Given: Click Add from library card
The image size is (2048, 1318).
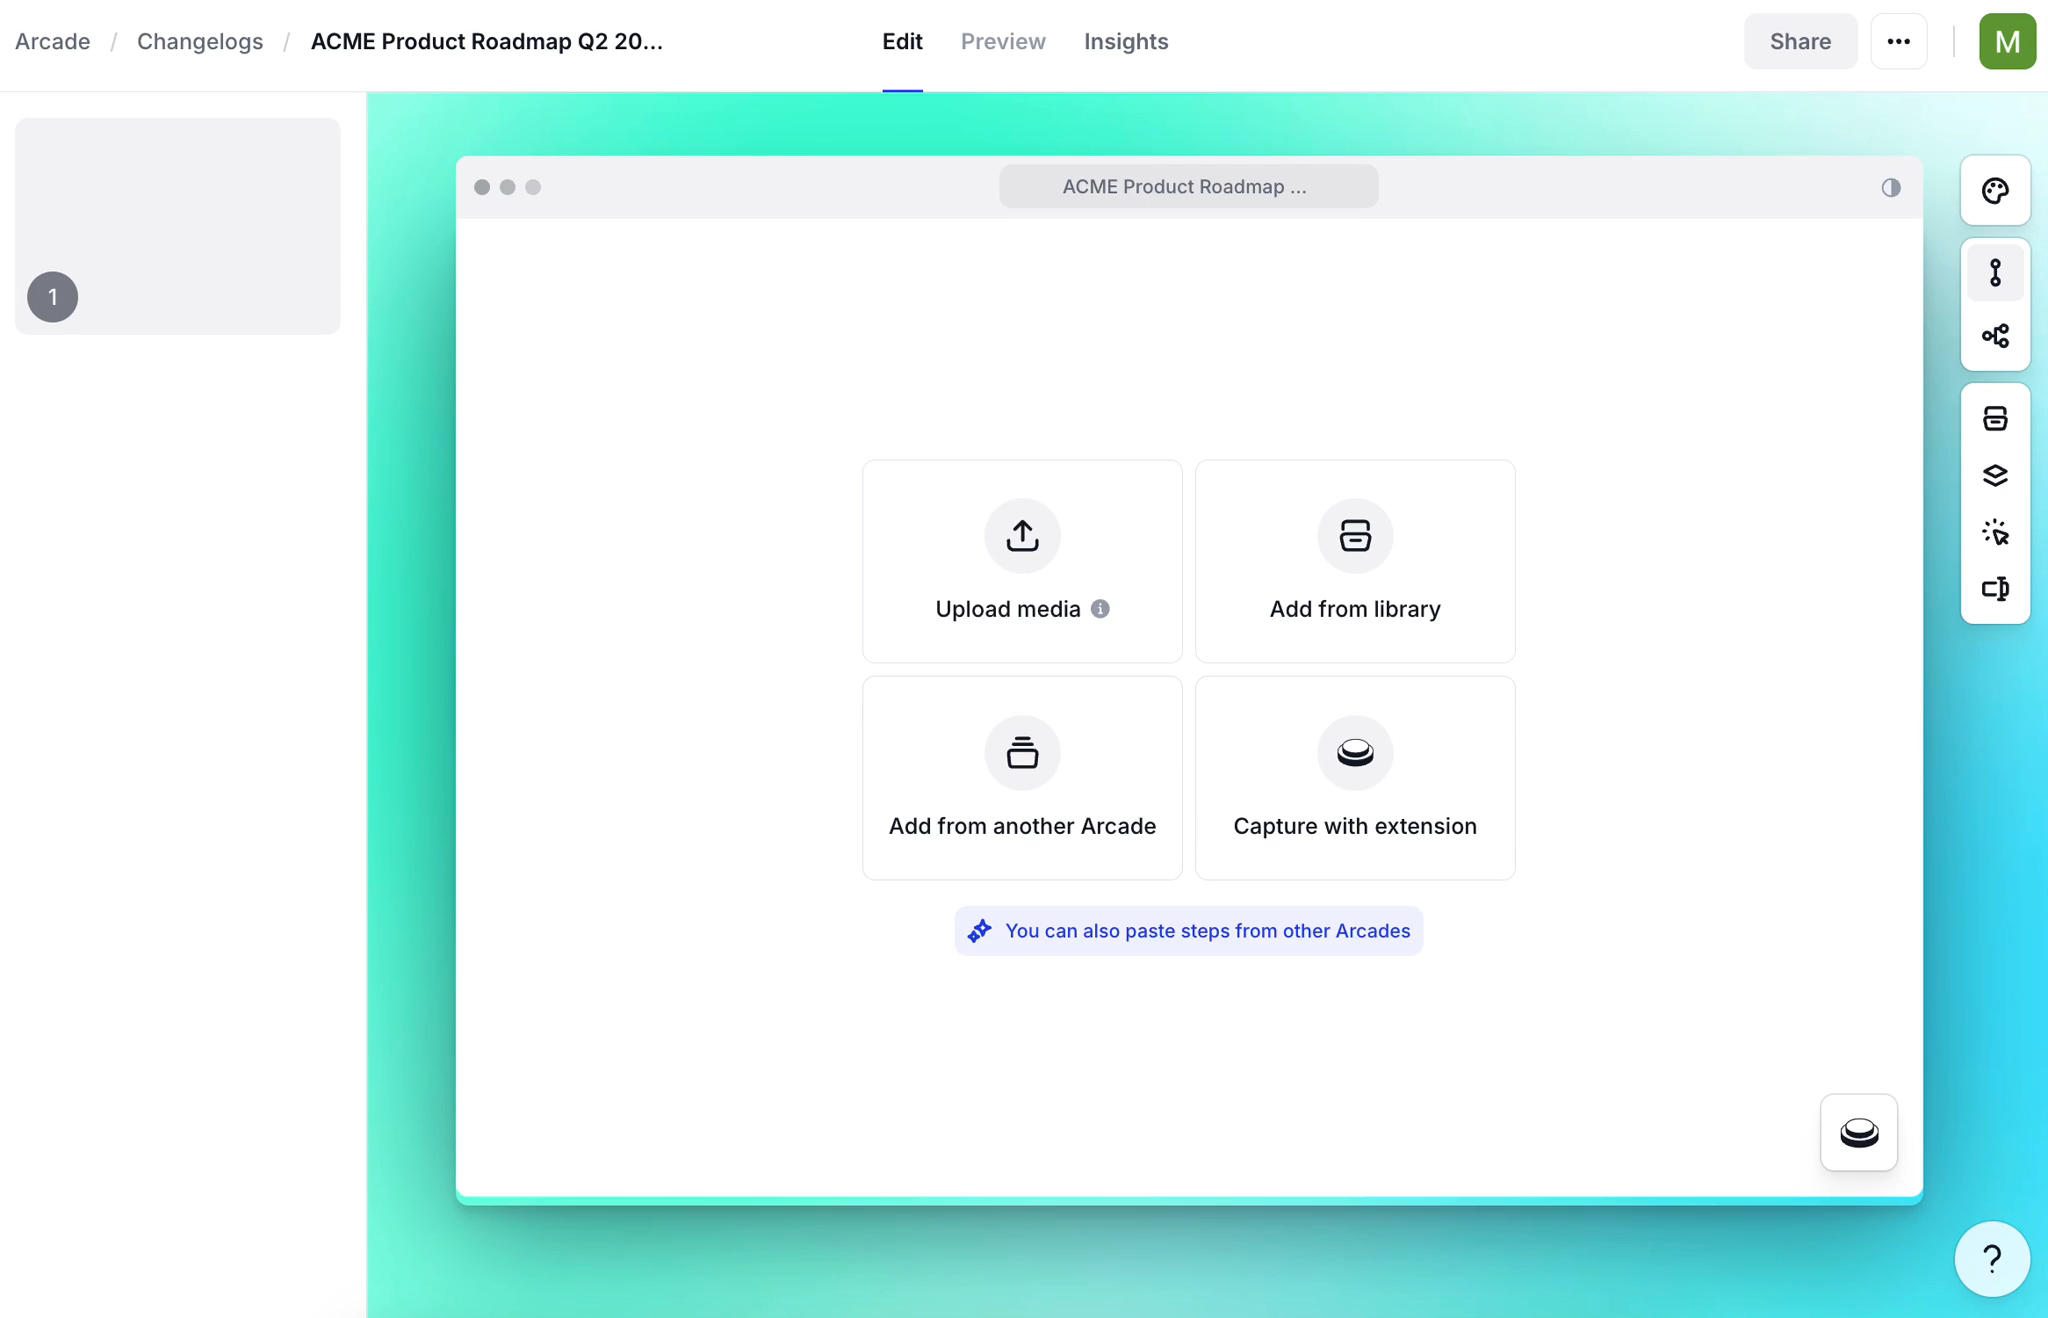Looking at the screenshot, I should [x=1355, y=561].
